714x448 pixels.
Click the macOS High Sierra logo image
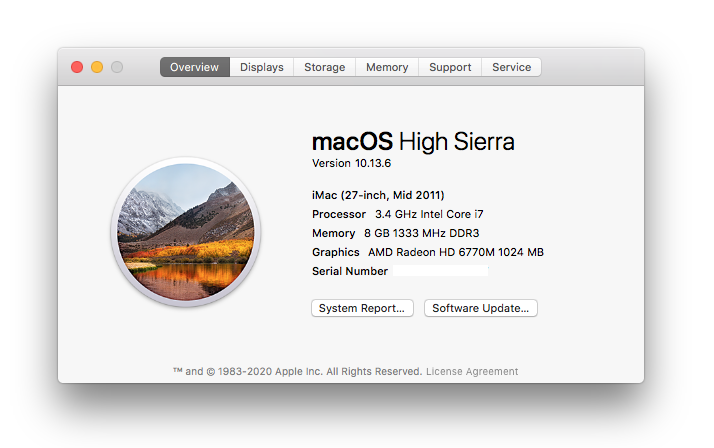tap(185, 232)
